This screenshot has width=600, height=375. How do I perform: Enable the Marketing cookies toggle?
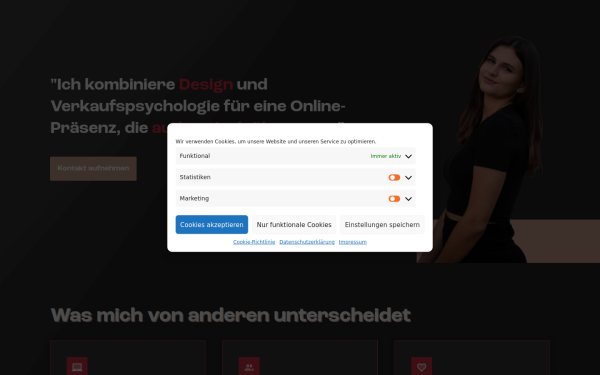tap(394, 199)
